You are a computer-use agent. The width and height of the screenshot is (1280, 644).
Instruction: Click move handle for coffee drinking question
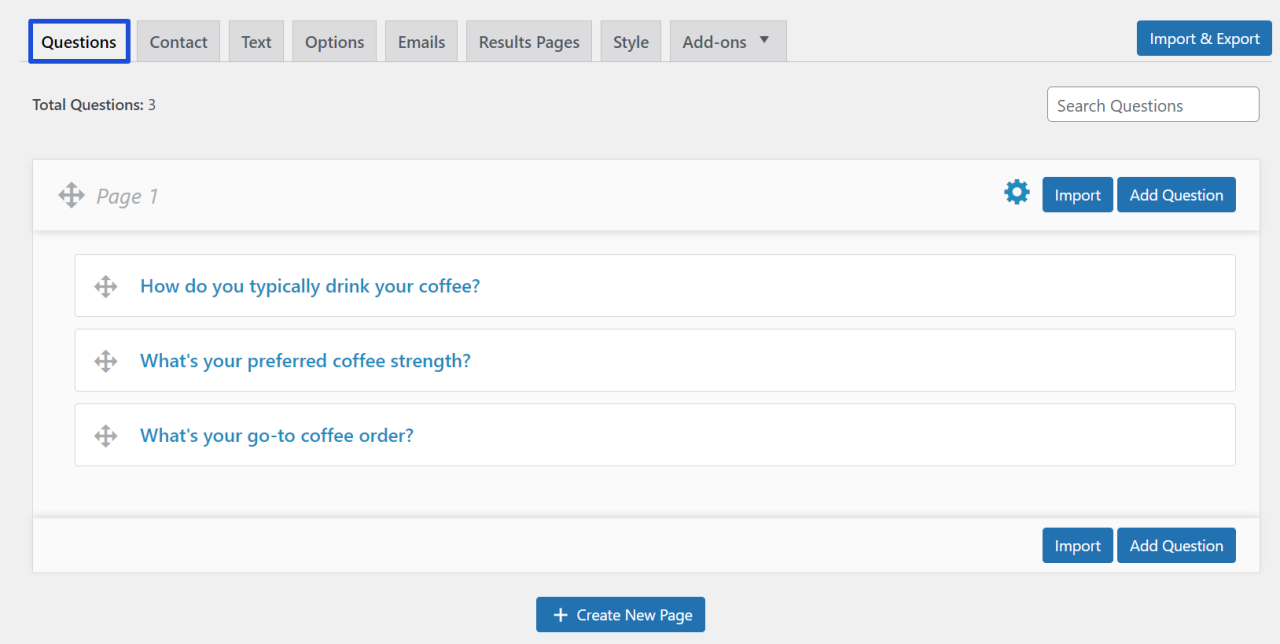pyautogui.click(x=106, y=286)
